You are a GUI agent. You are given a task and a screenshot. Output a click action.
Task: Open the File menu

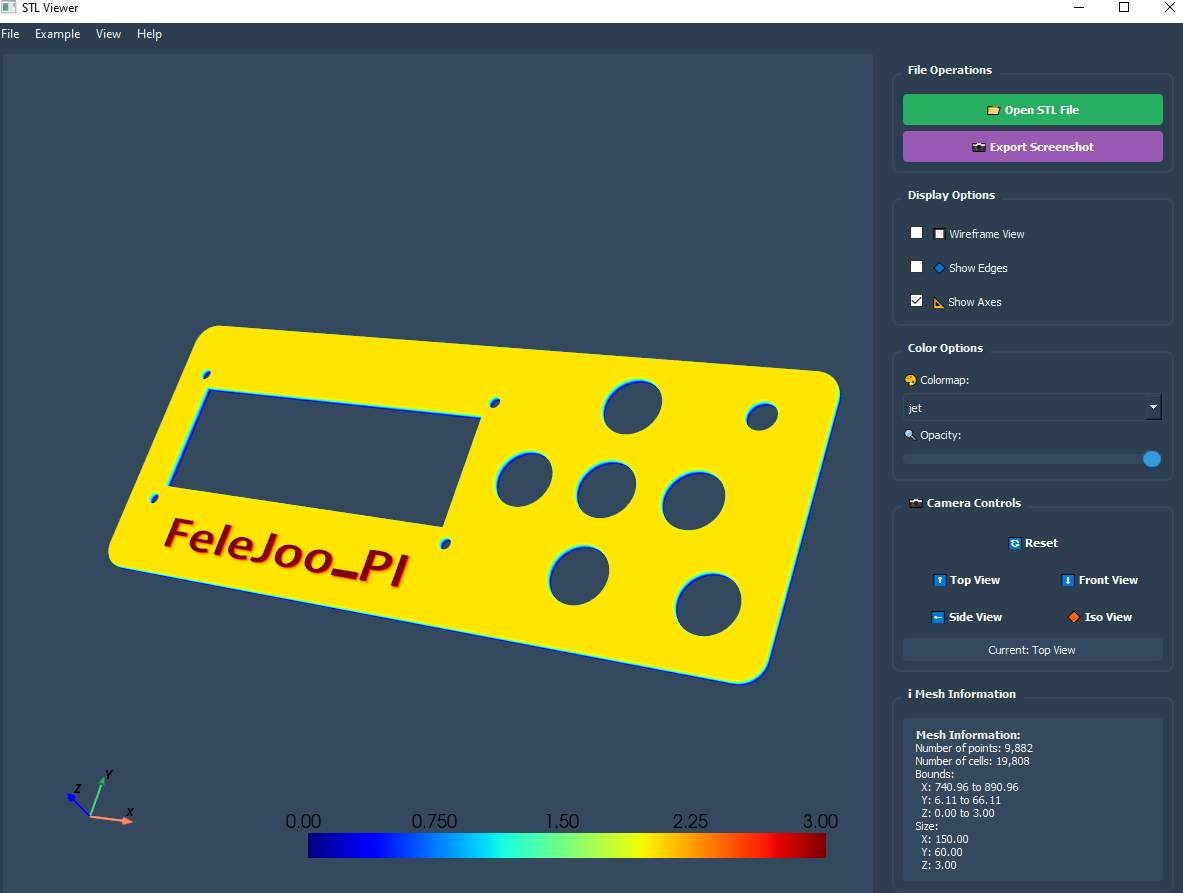(10, 34)
